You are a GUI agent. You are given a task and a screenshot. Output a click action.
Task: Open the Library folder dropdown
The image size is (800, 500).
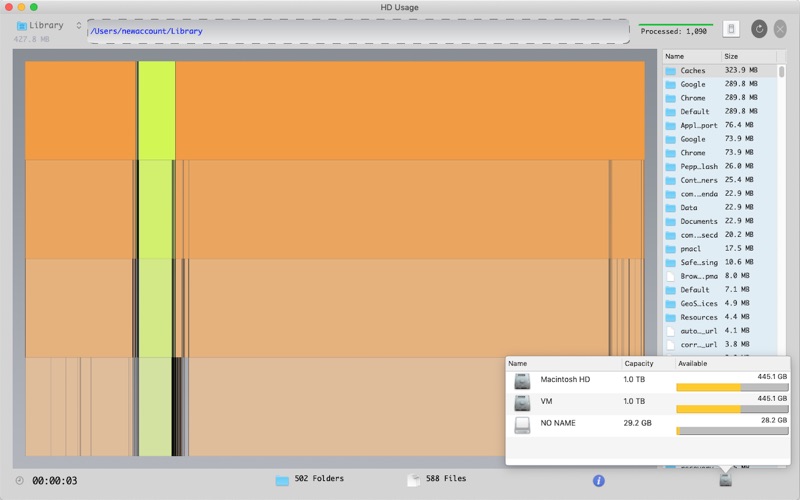(x=48, y=26)
